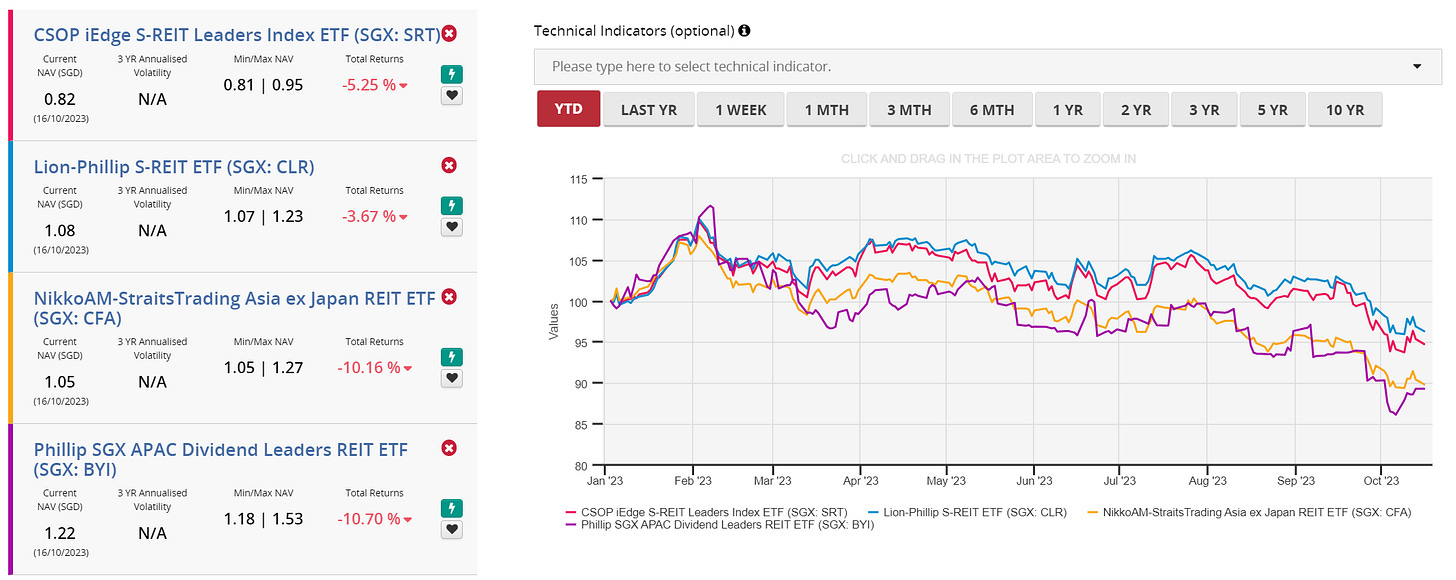Click -5.25 % total returns value
This screenshot has width=1456, height=580.
click(x=375, y=85)
